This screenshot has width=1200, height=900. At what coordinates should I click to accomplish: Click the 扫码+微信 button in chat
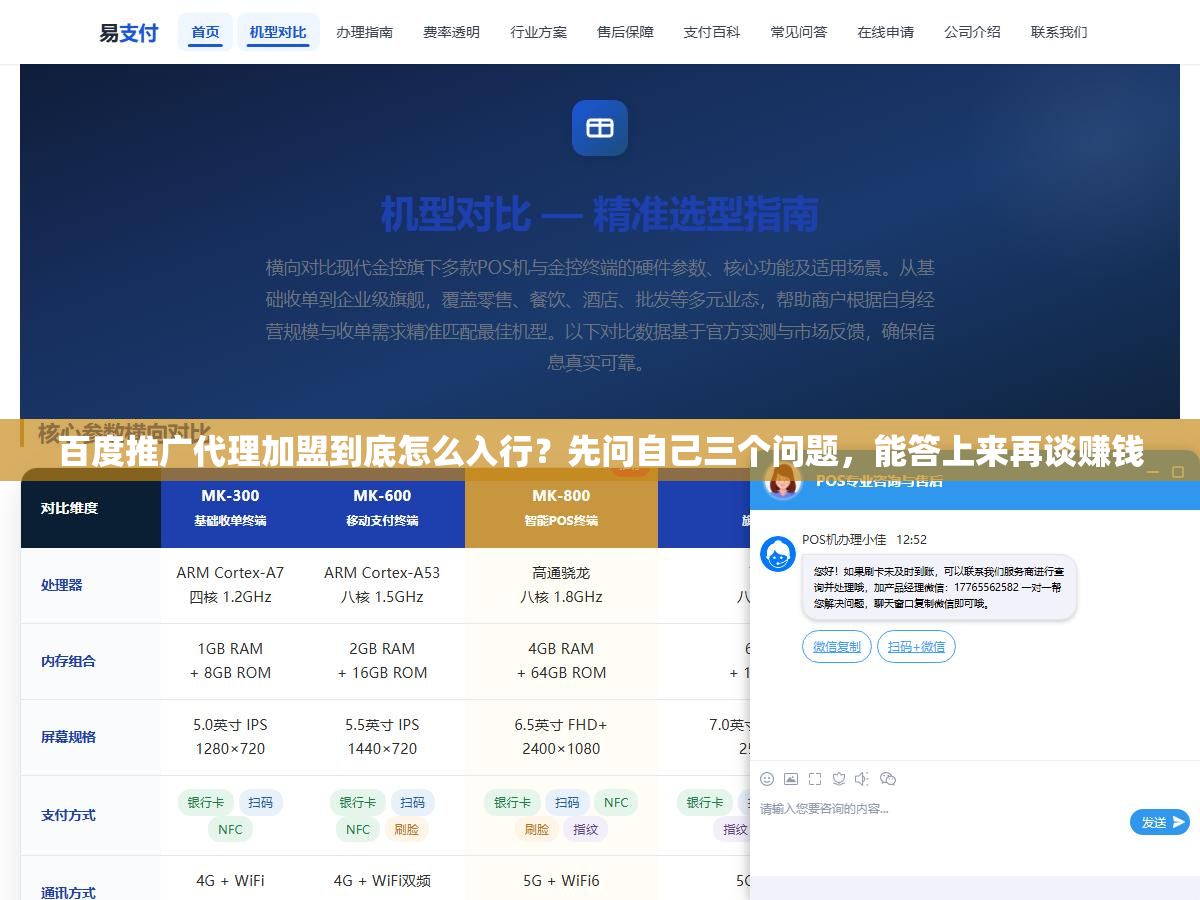(916, 647)
